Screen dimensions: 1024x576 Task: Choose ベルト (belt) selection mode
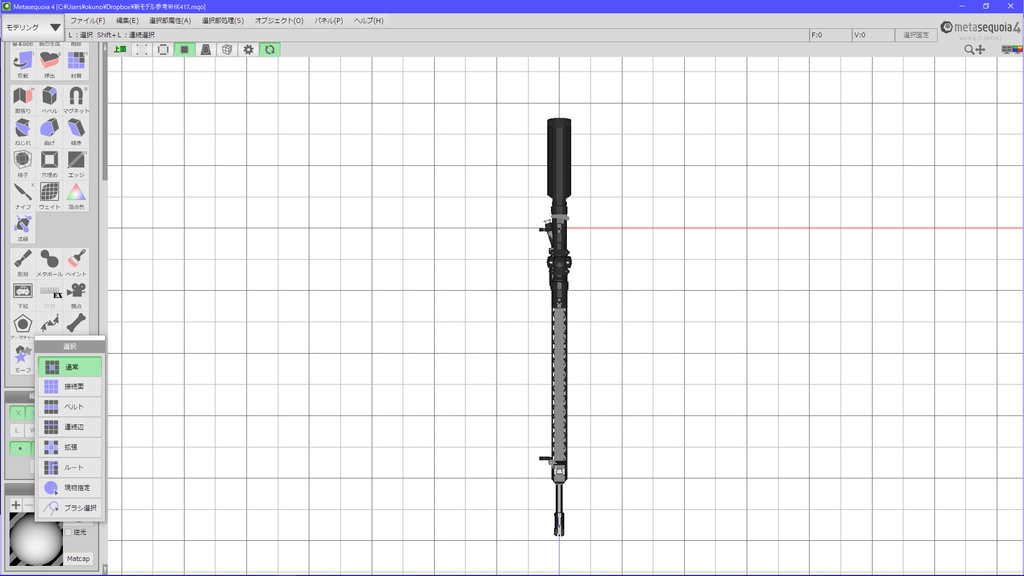coord(70,407)
